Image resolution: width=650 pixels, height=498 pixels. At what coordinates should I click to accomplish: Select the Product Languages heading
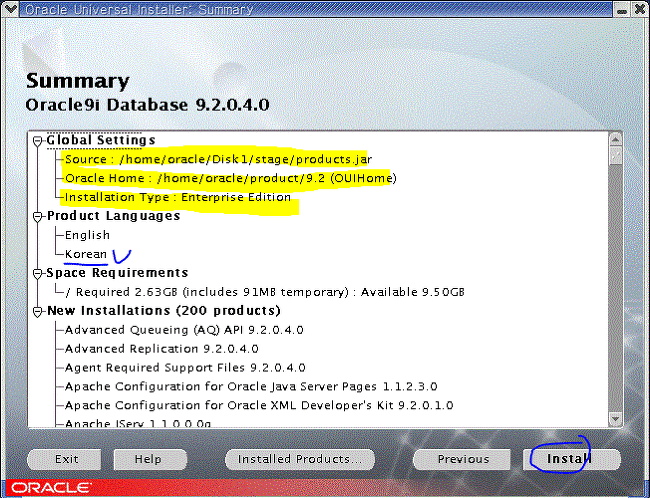click(x=114, y=216)
